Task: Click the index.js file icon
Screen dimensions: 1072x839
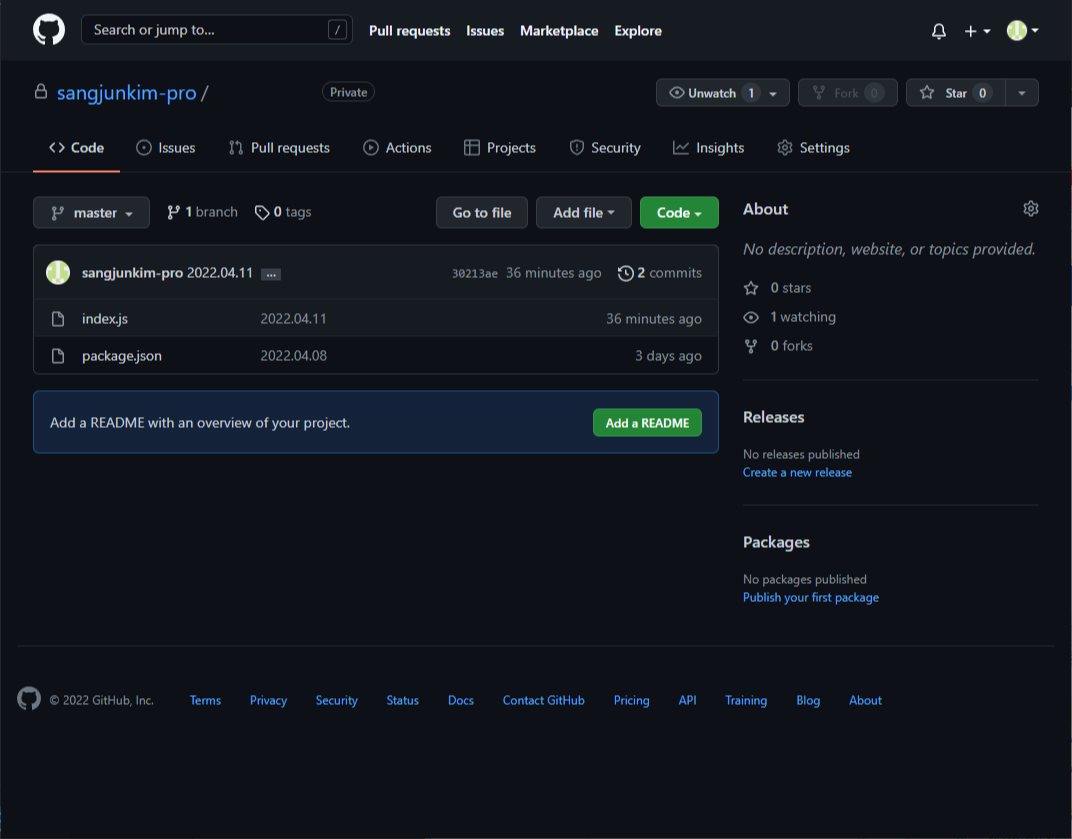Action: point(58,319)
